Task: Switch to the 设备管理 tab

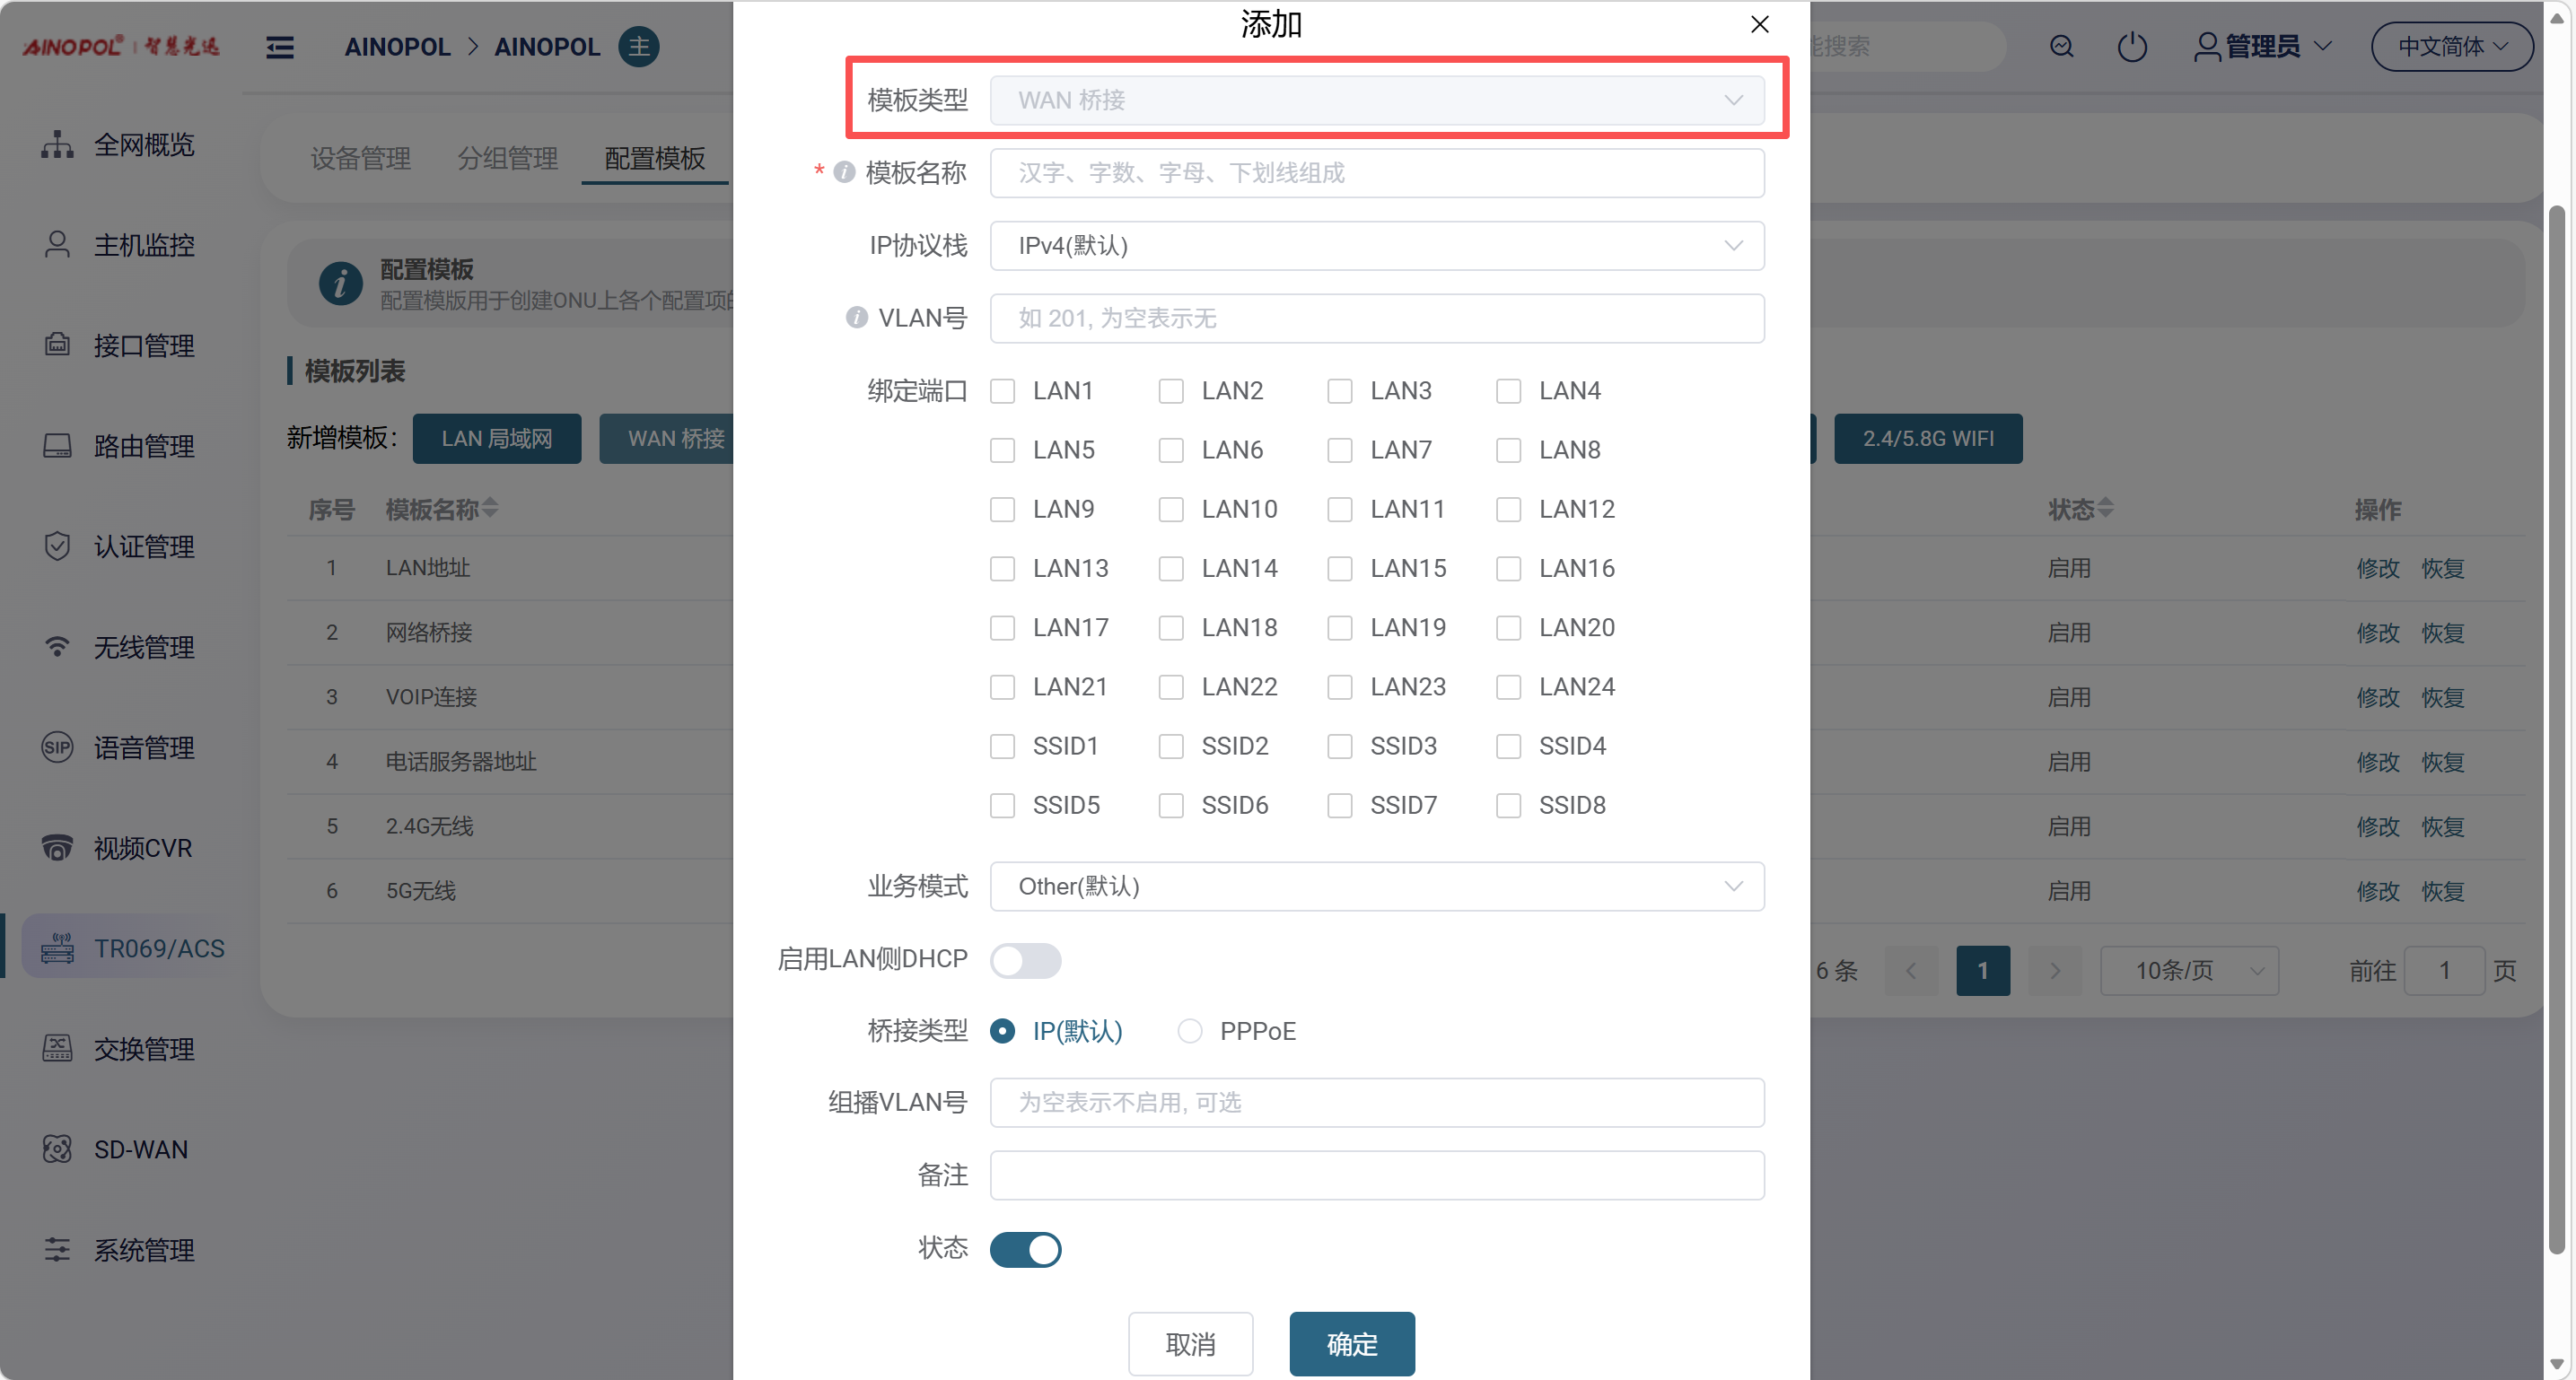Action: click(360, 158)
